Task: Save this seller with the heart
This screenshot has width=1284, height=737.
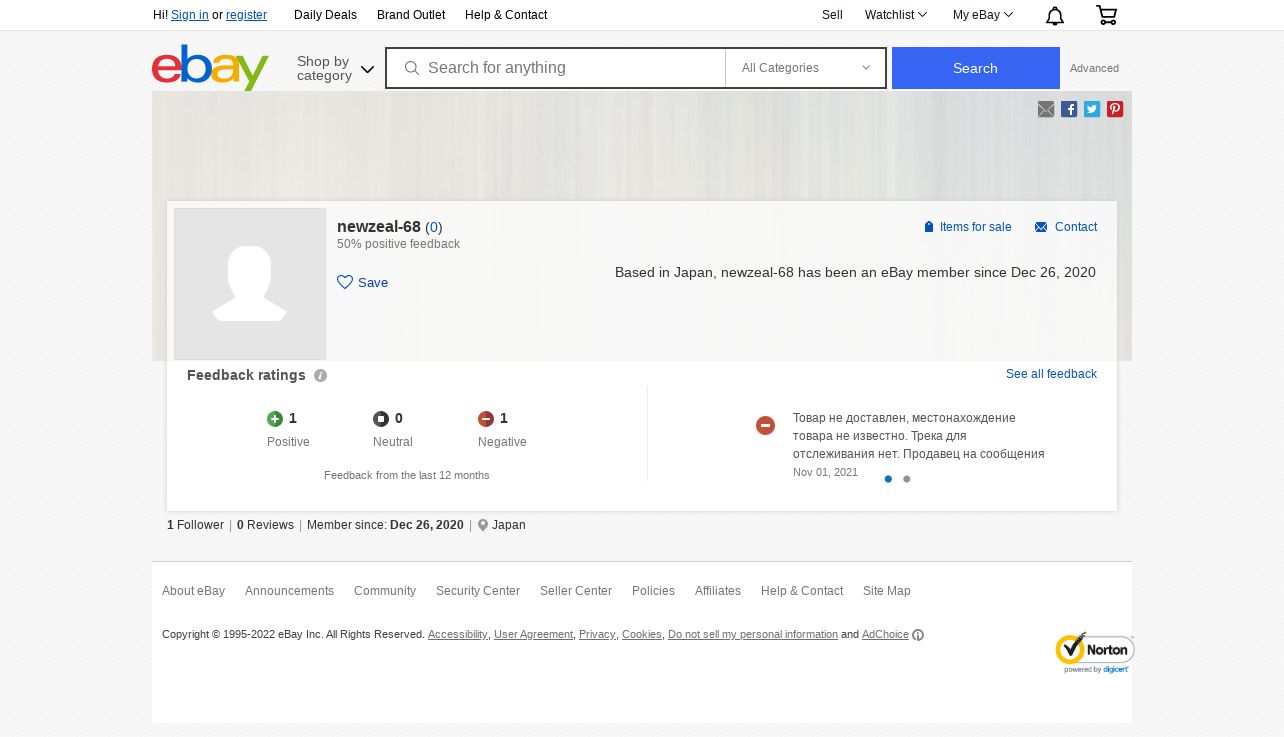Action: pyautogui.click(x=363, y=282)
